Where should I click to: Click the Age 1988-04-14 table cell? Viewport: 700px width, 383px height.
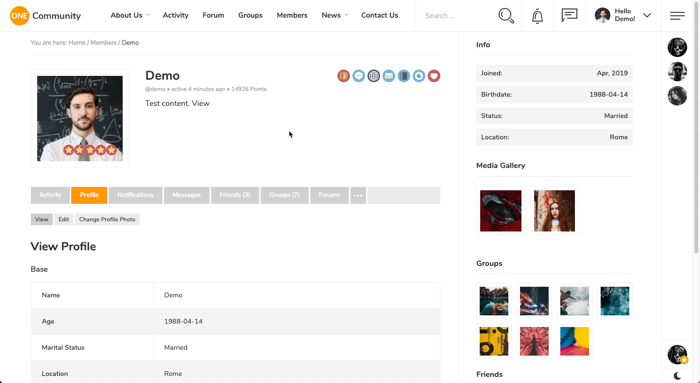point(297,321)
